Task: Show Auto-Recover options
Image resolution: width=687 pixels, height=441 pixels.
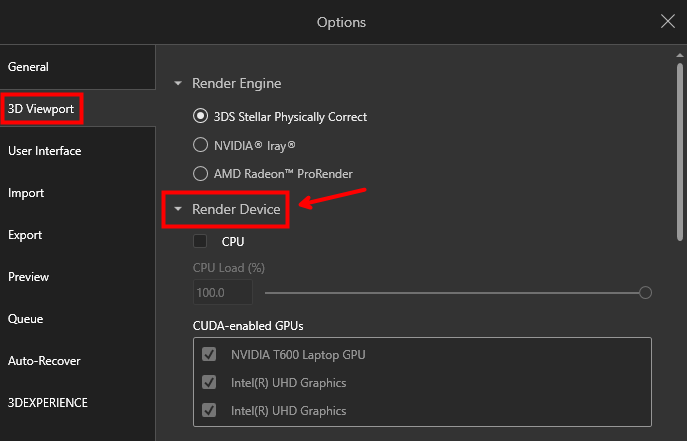Action: tap(78, 361)
